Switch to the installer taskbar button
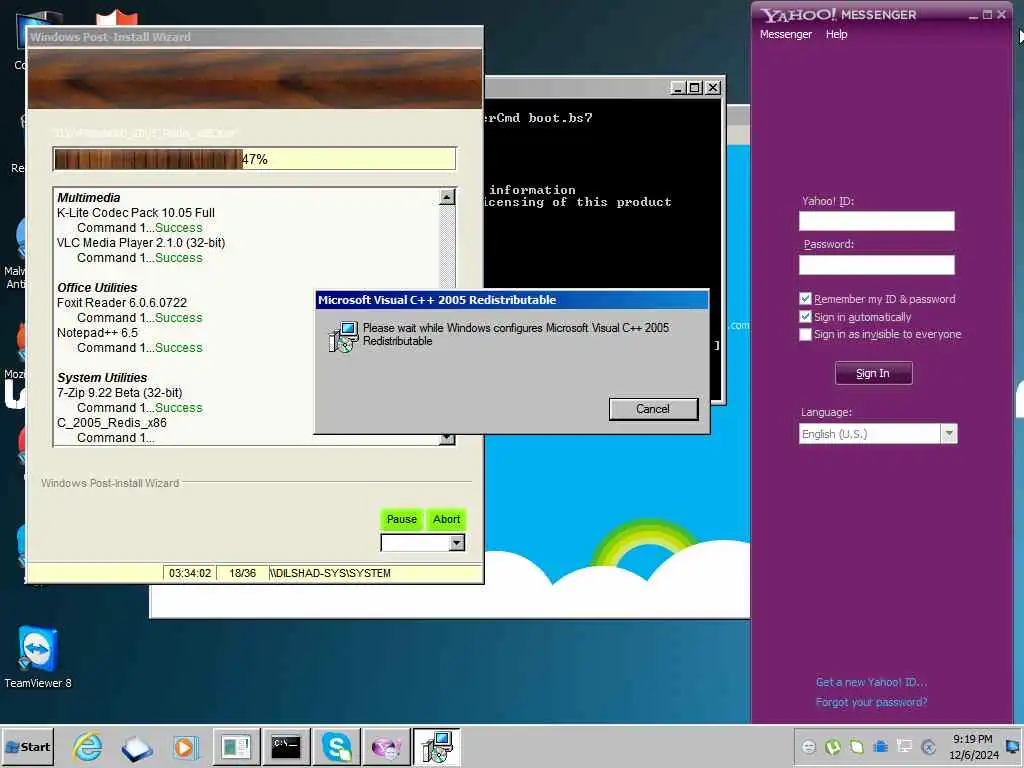The width and height of the screenshot is (1024, 768). (436, 746)
